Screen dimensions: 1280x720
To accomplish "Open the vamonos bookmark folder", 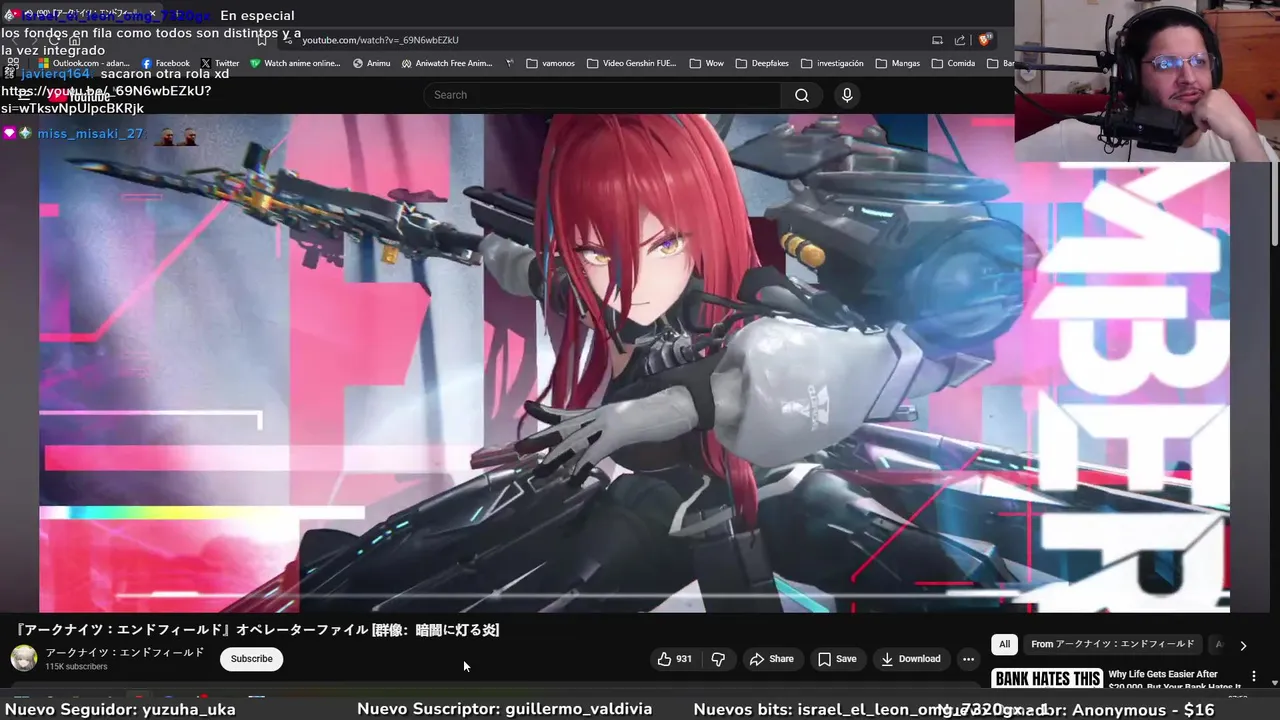I will click(551, 63).
